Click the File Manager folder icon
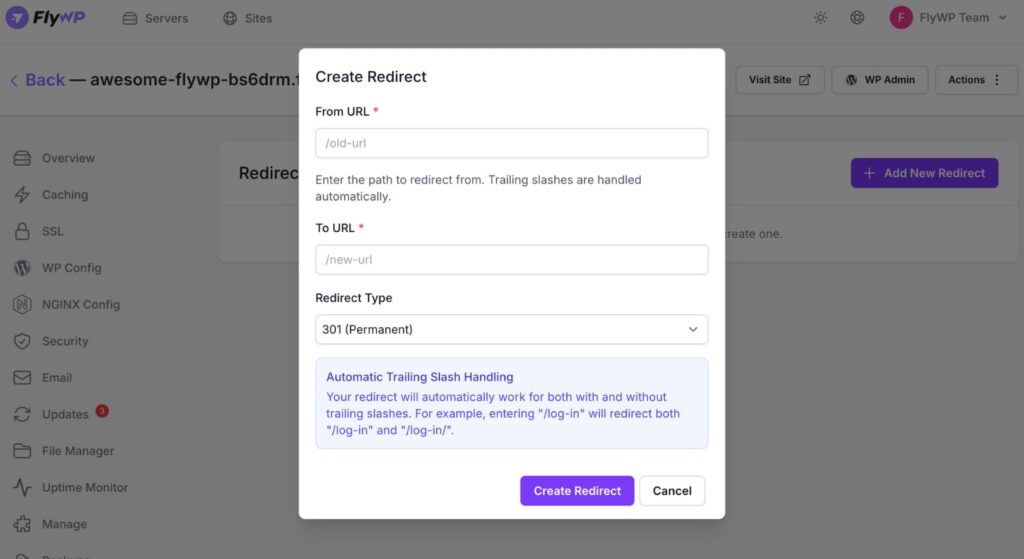 point(22,451)
